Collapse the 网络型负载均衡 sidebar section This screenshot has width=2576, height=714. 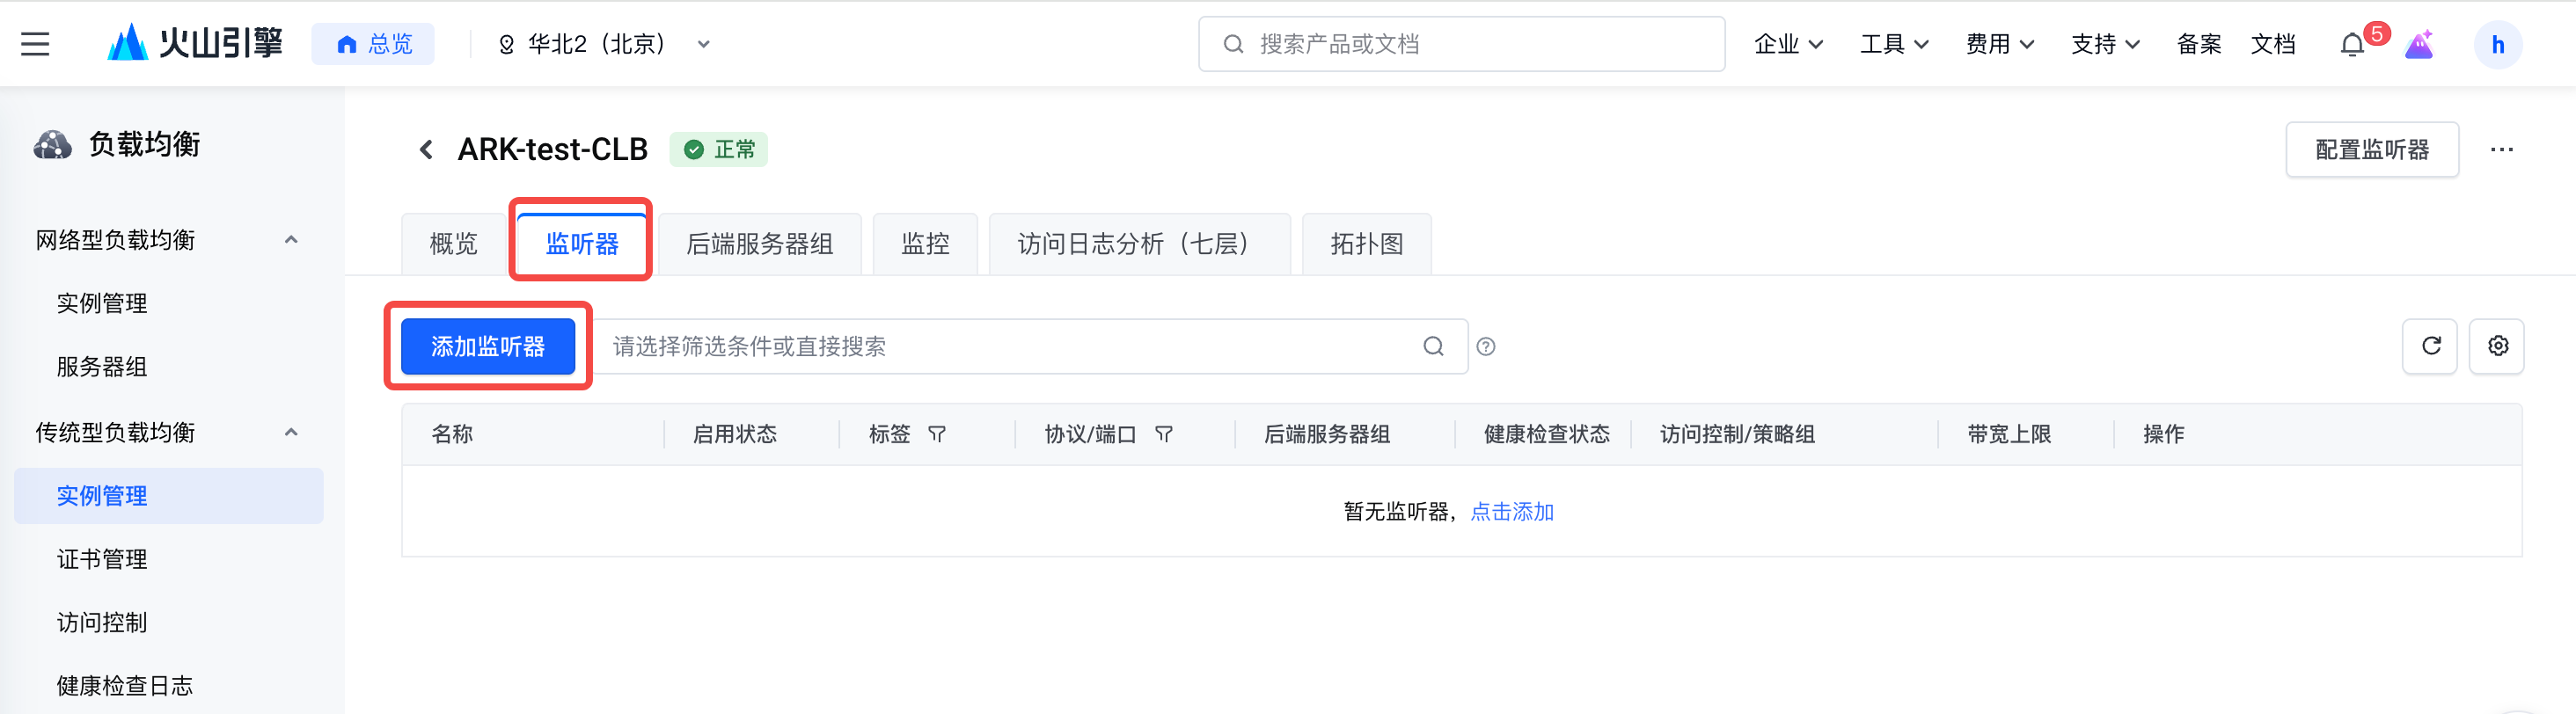[291, 240]
